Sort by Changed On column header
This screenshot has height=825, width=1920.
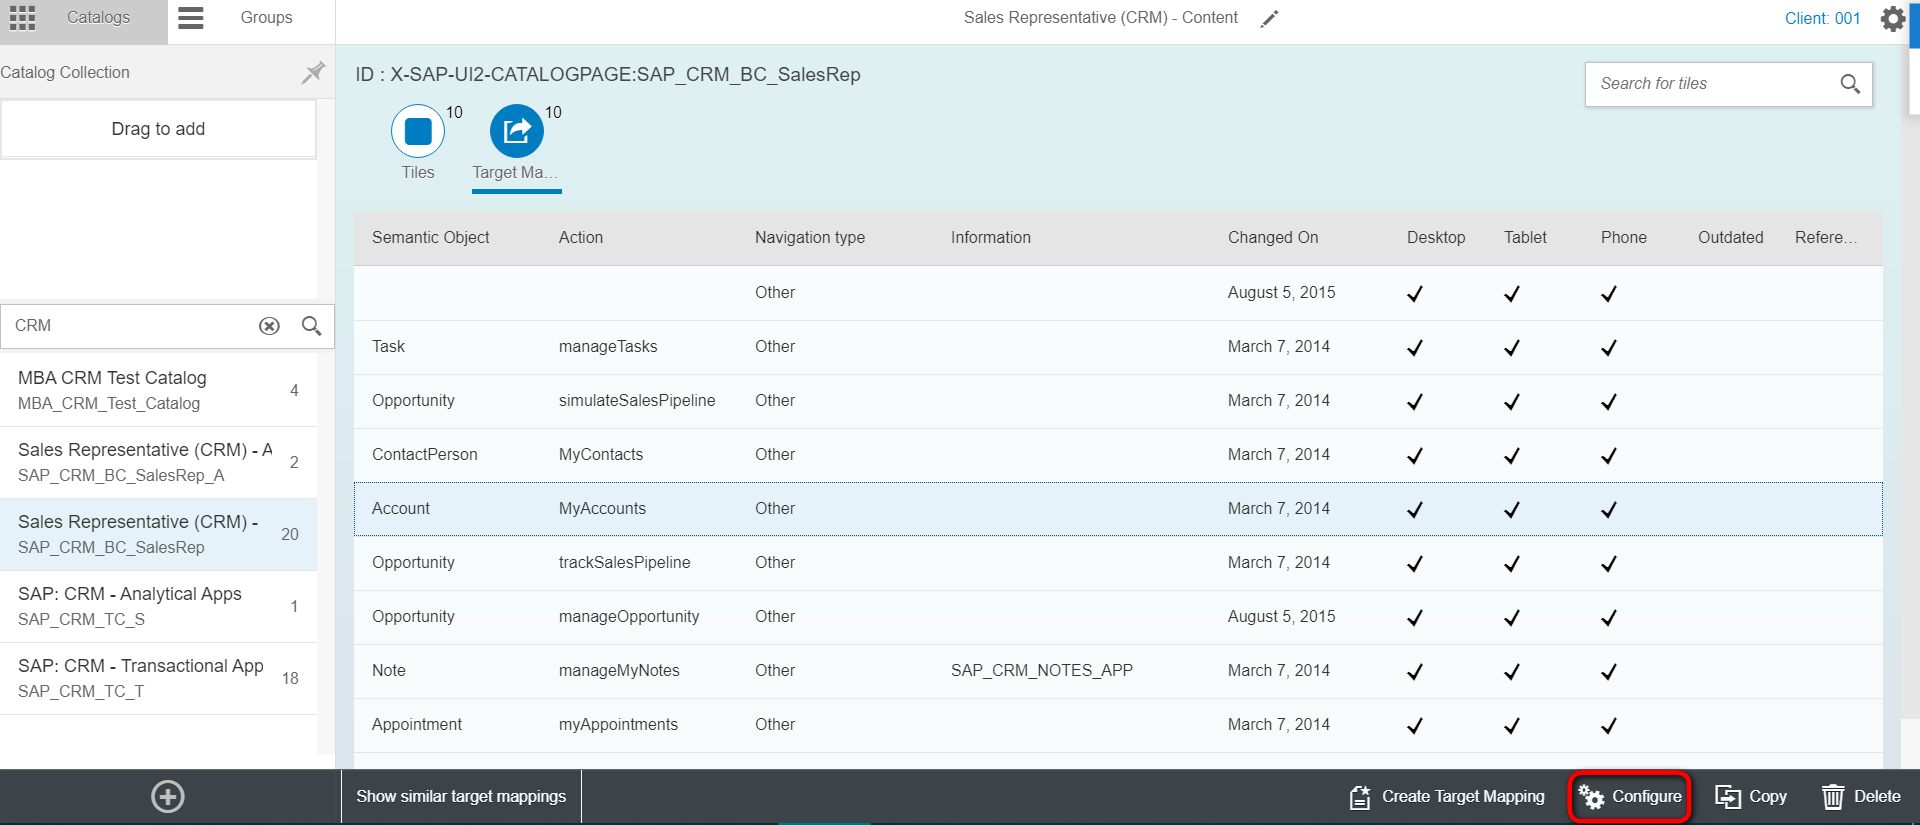1272,237
